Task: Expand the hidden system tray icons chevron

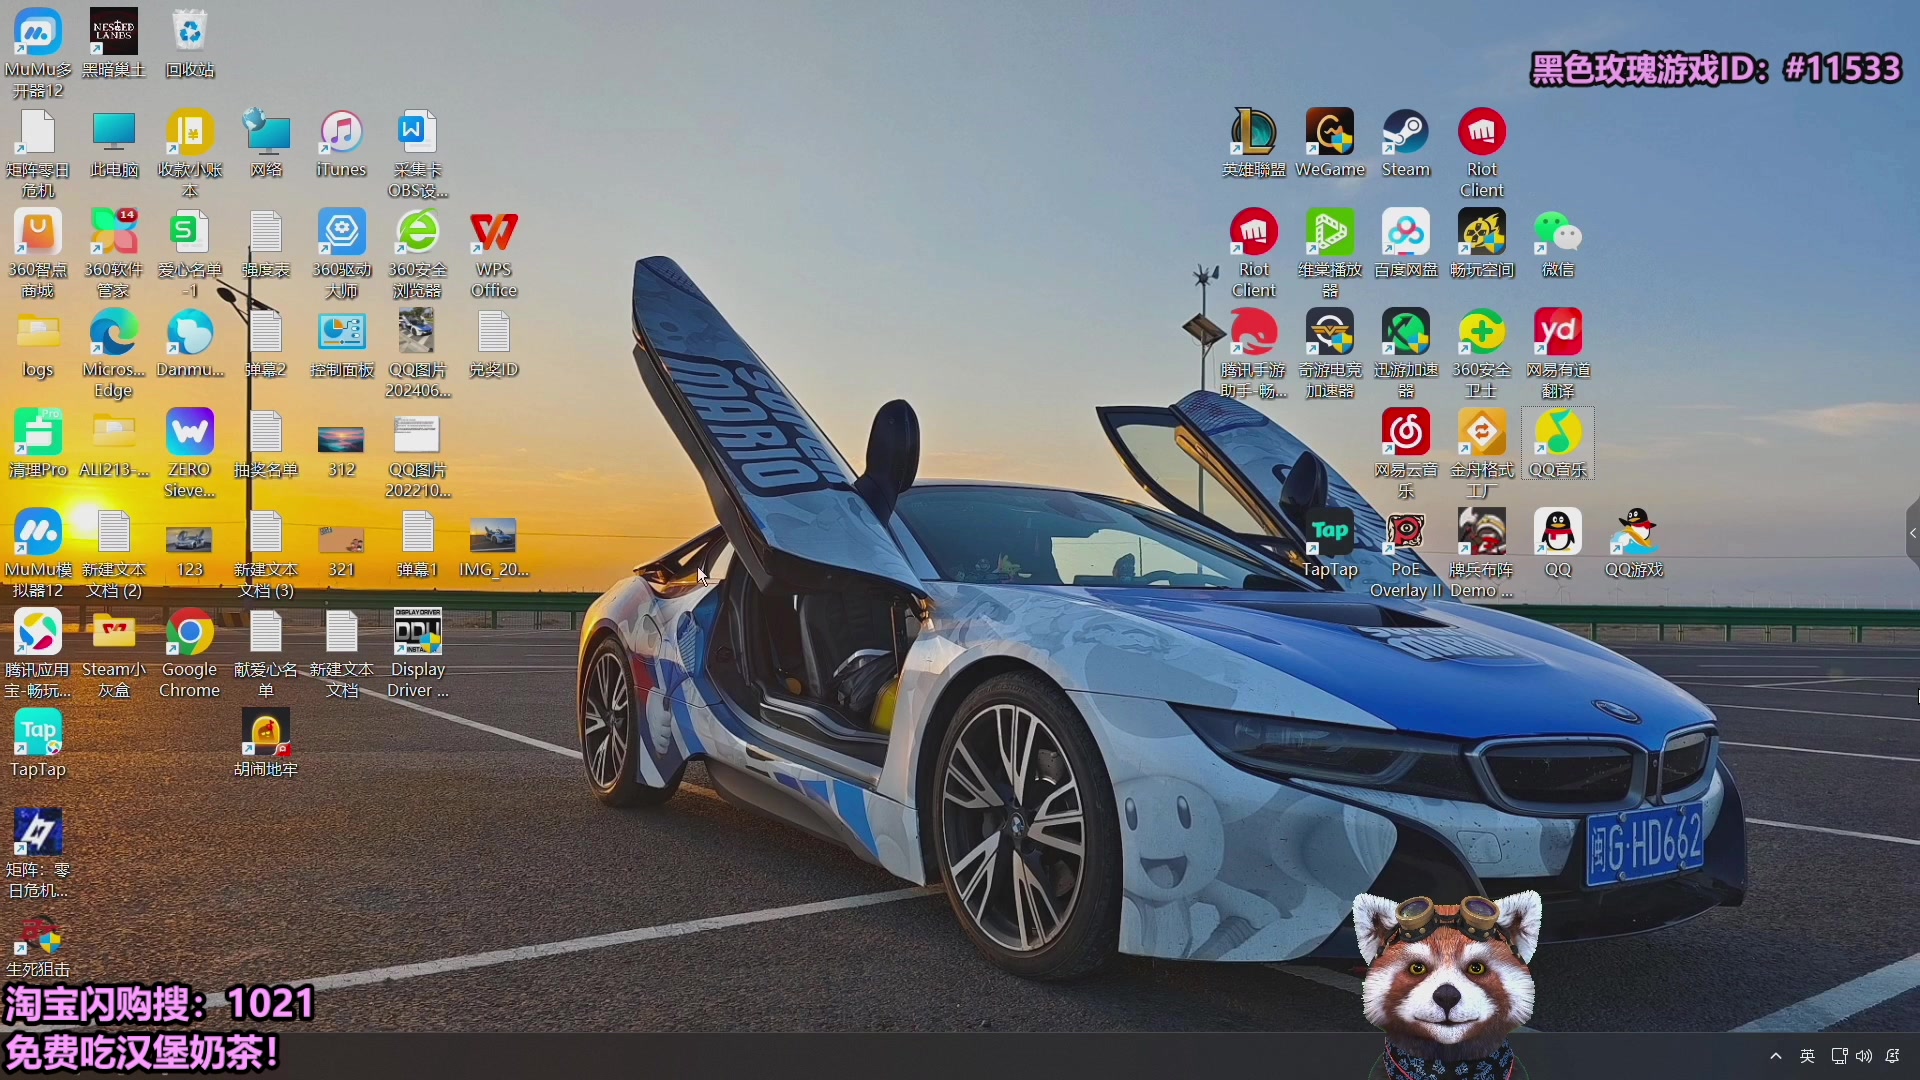Action: click(x=1776, y=1056)
